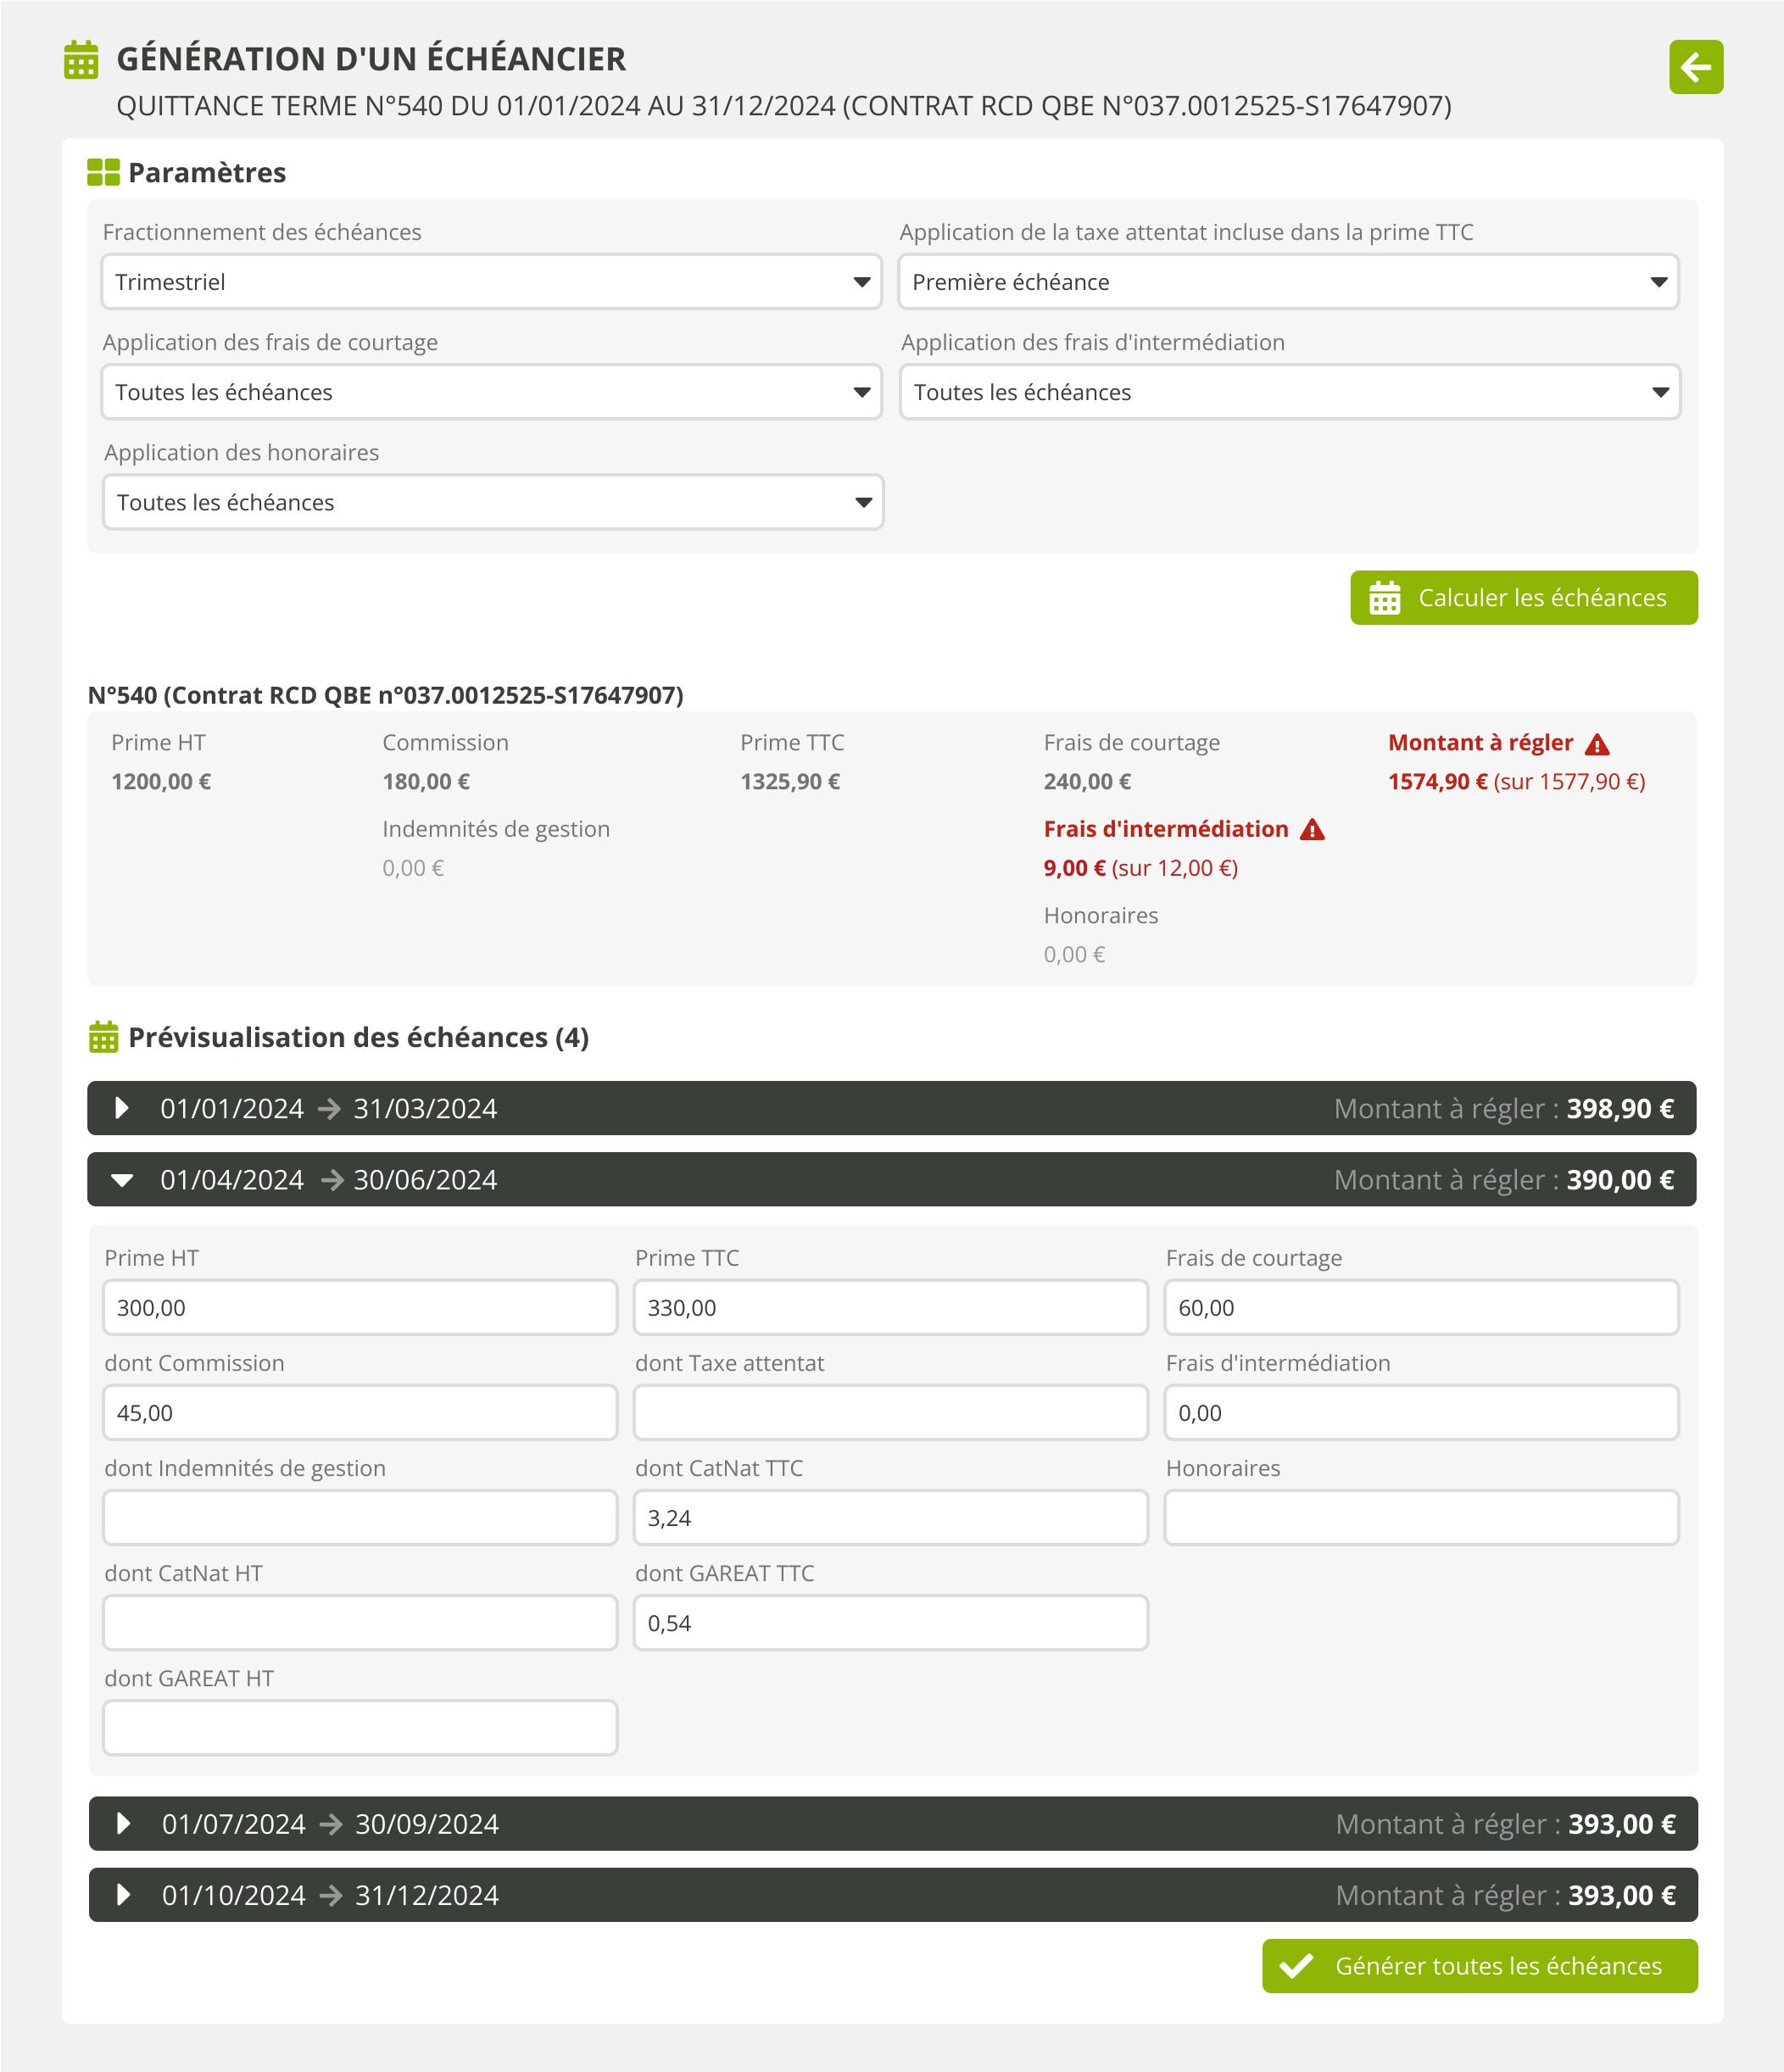
Task: Click the Prime HT input field showing 300,00
Action: click(x=359, y=1307)
